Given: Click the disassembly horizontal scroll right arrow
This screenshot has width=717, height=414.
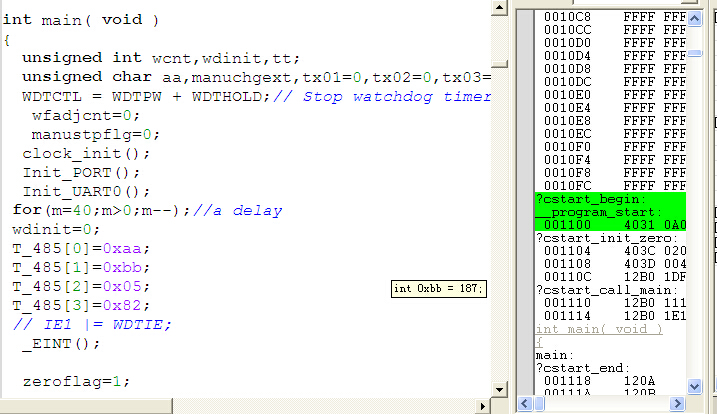Looking at the screenshot, I should (677, 403).
